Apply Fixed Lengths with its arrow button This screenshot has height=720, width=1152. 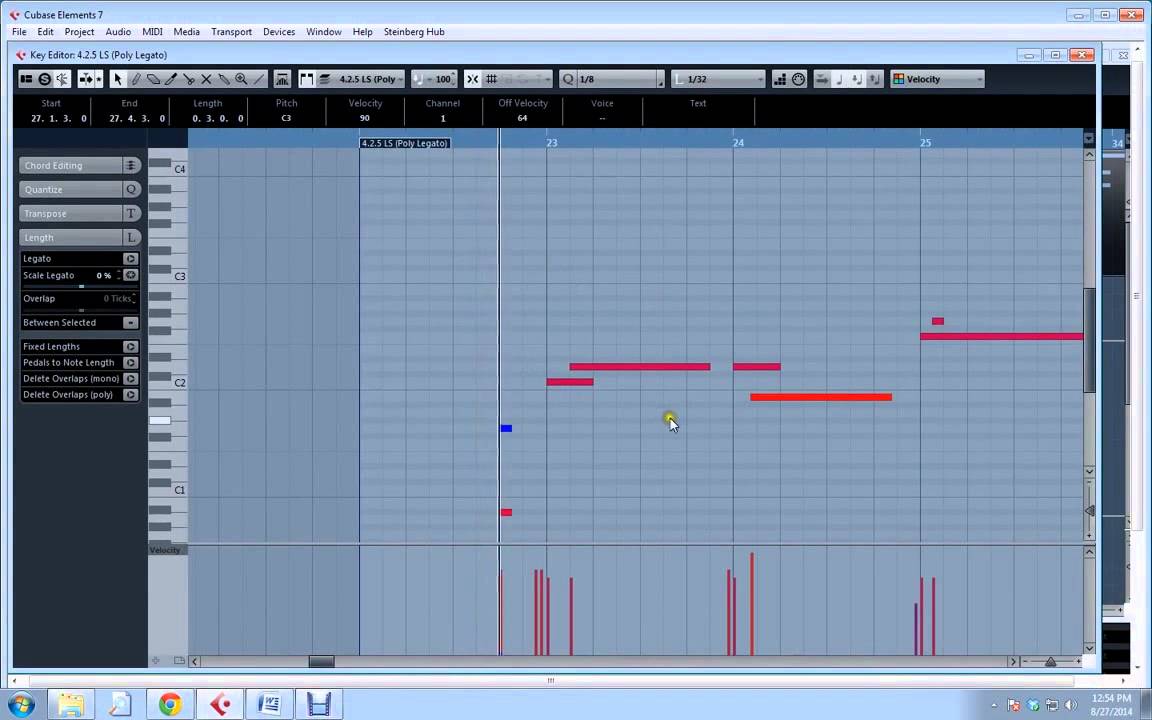point(130,346)
